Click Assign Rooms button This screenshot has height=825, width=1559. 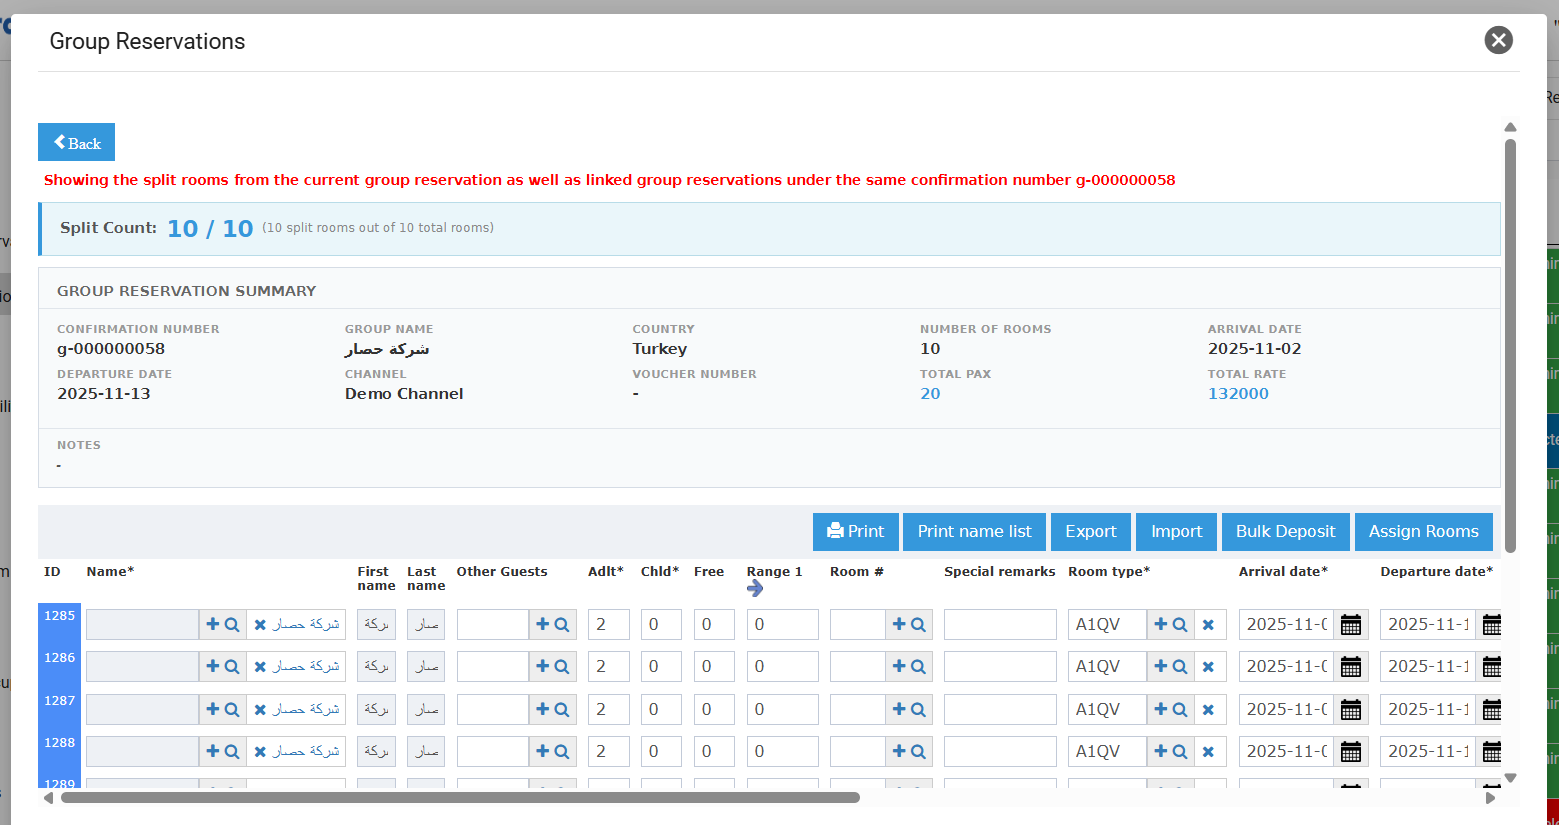1424,532
